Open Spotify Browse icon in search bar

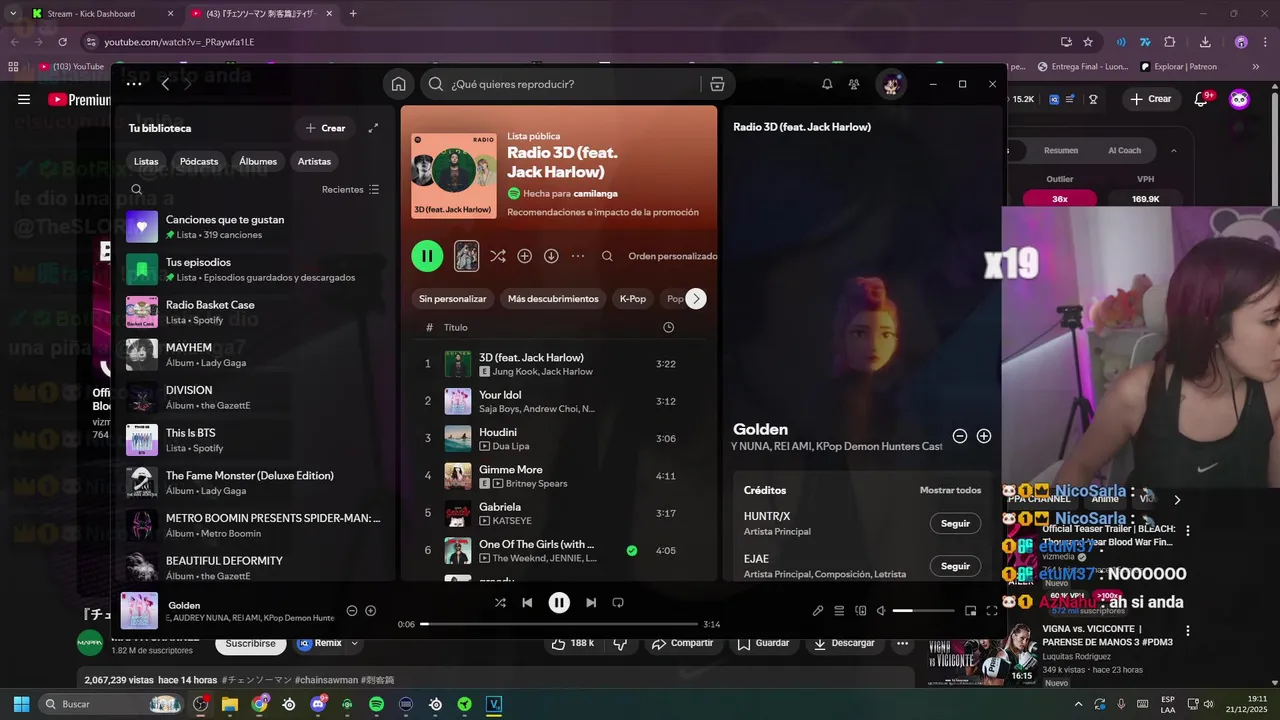pos(717,84)
